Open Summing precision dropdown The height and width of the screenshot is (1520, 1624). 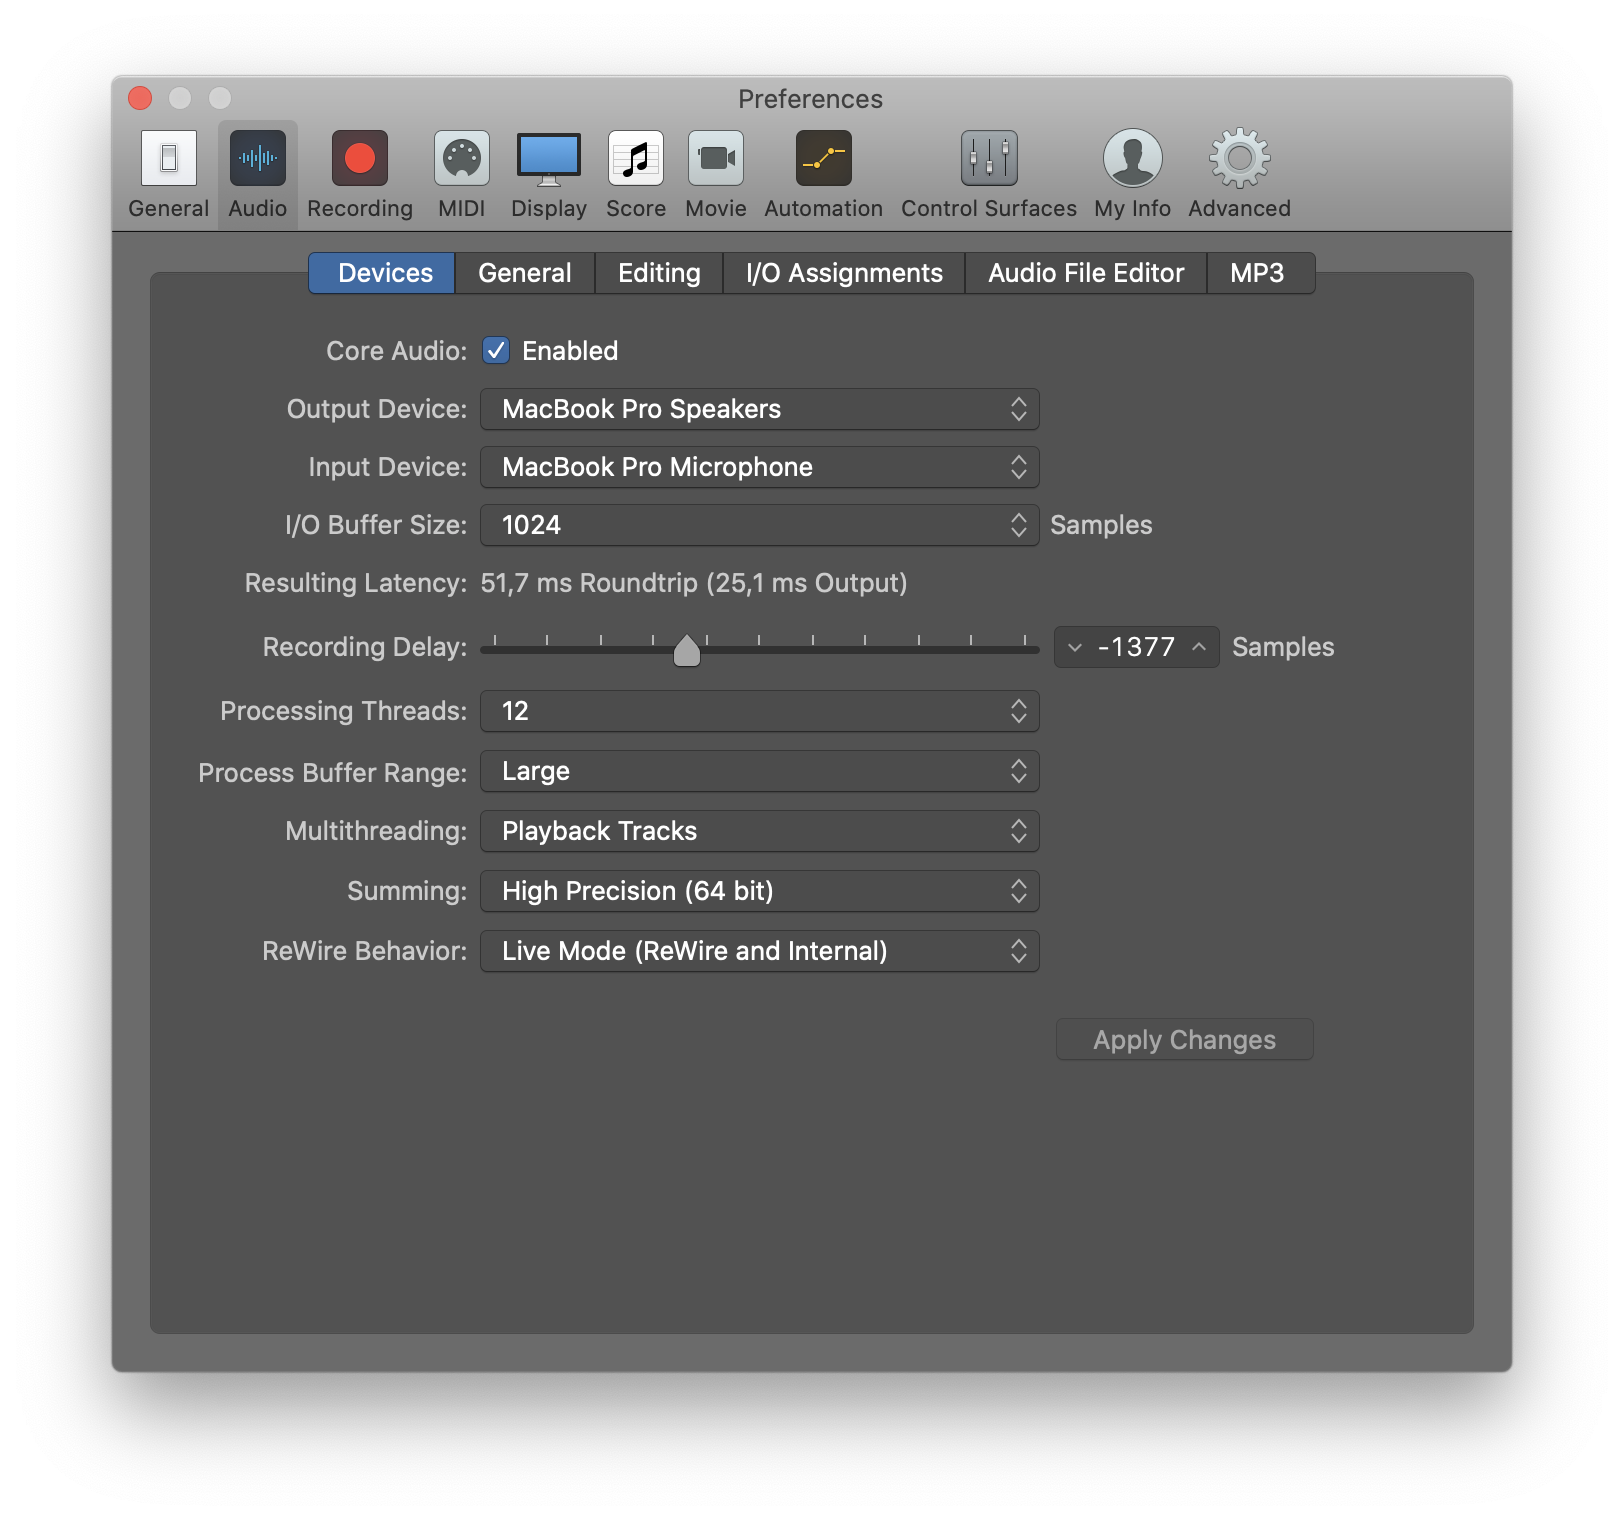click(x=760, y=891)
